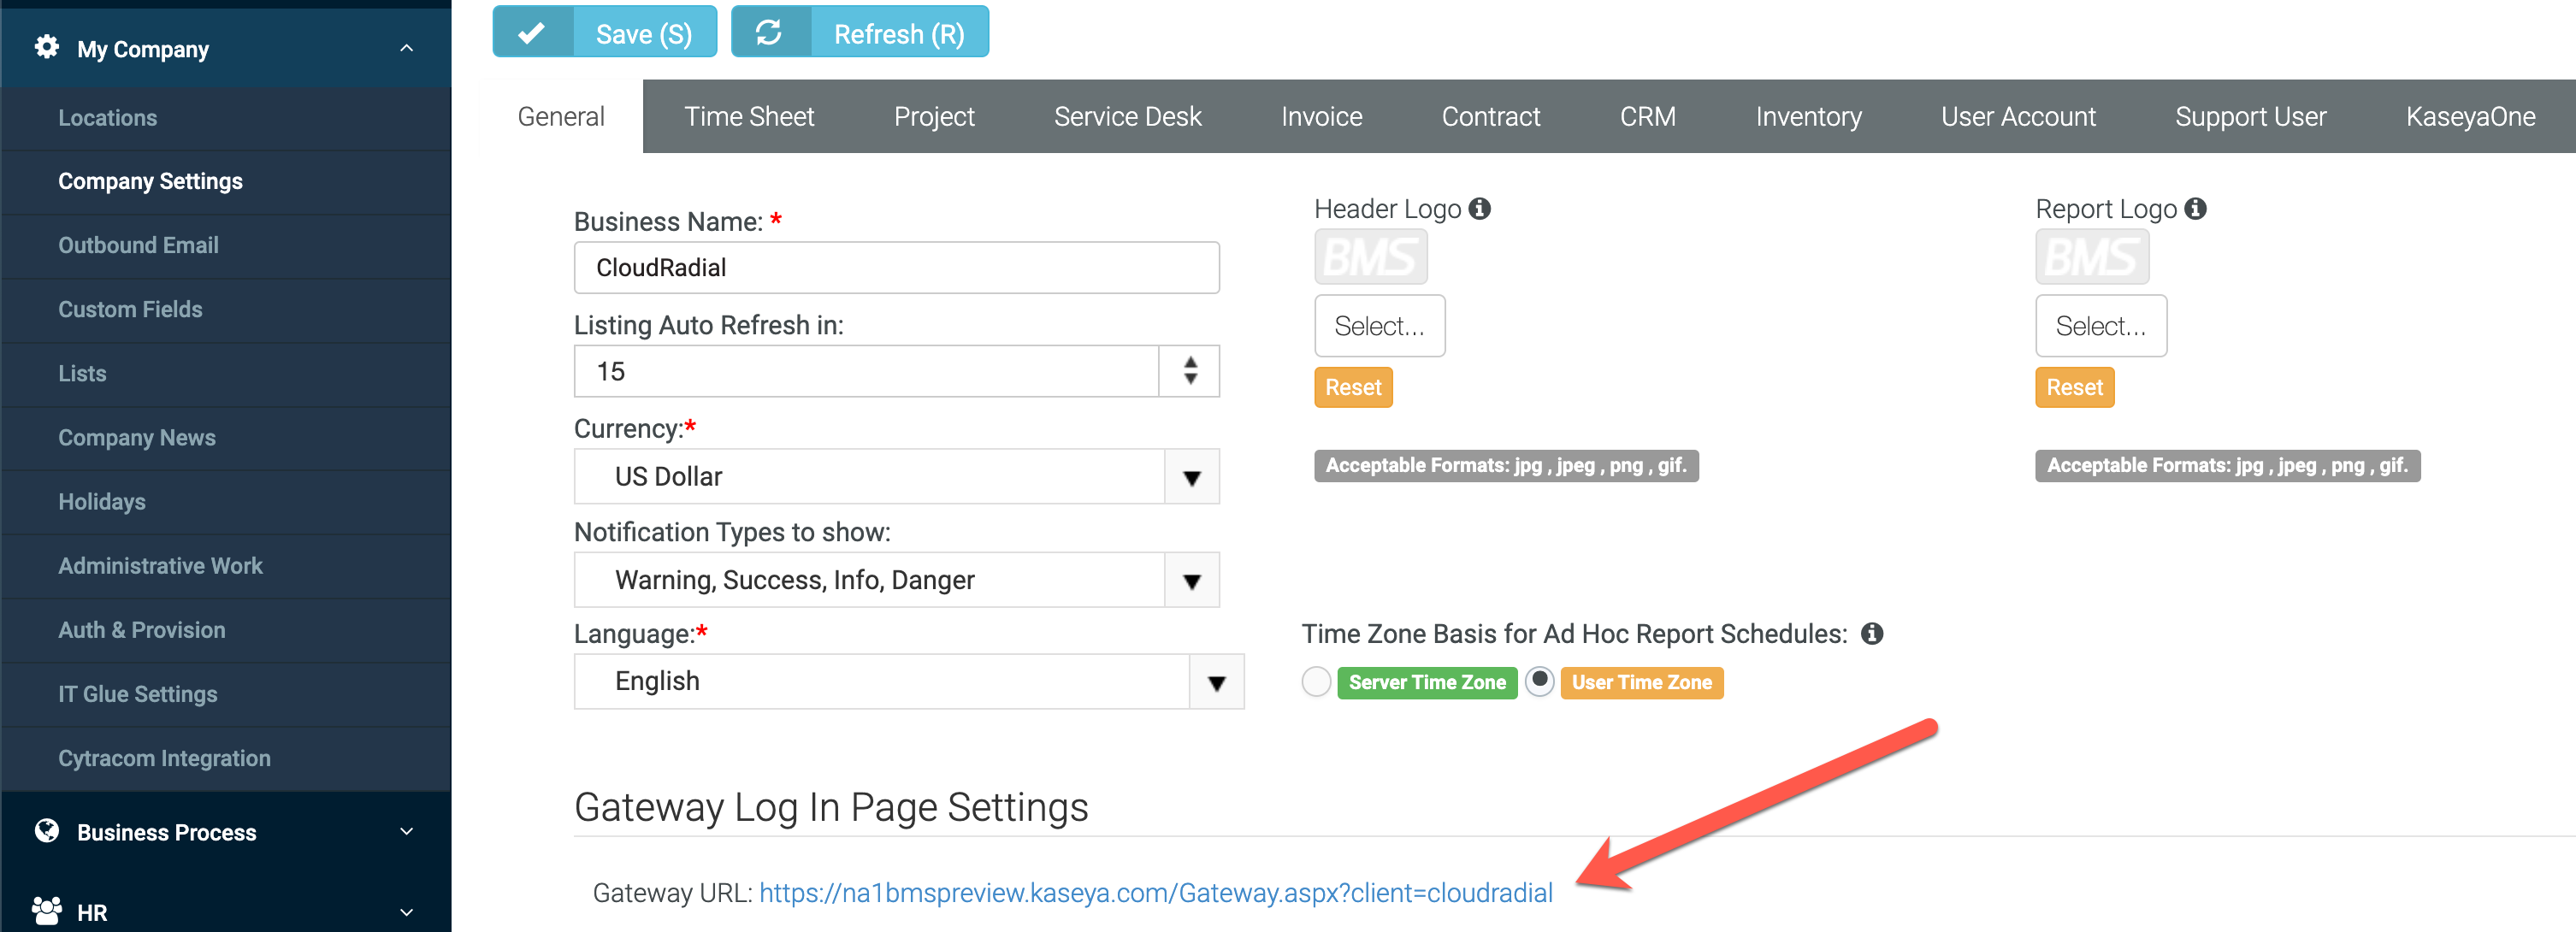Switch to the KaseyaOne tab

pos(2470,117)
